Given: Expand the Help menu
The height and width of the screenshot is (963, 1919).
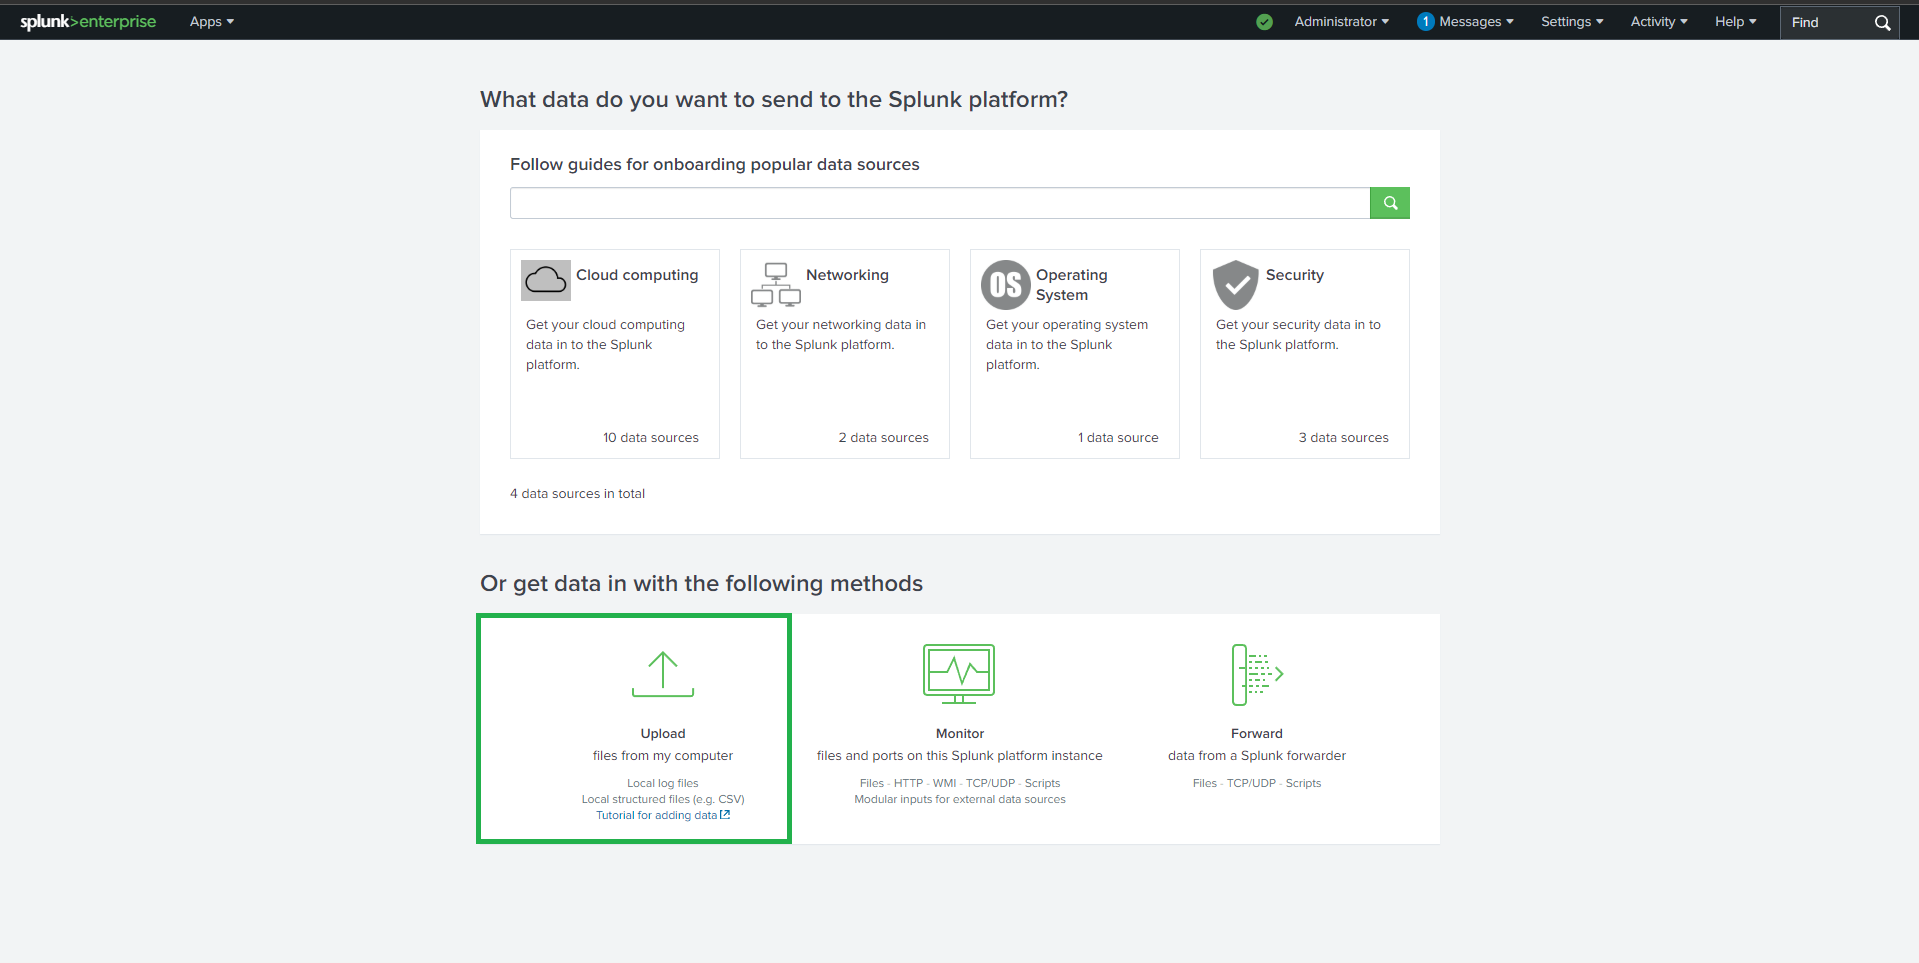Looking at the screenshot, I should tap(1735, 22).
